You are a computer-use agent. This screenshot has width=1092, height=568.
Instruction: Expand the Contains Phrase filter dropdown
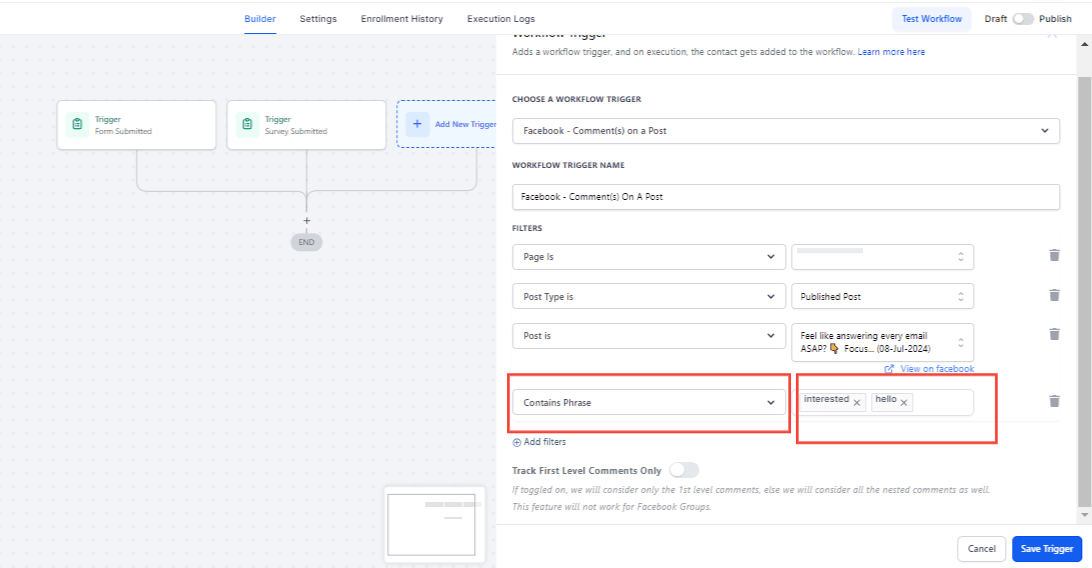648,402
